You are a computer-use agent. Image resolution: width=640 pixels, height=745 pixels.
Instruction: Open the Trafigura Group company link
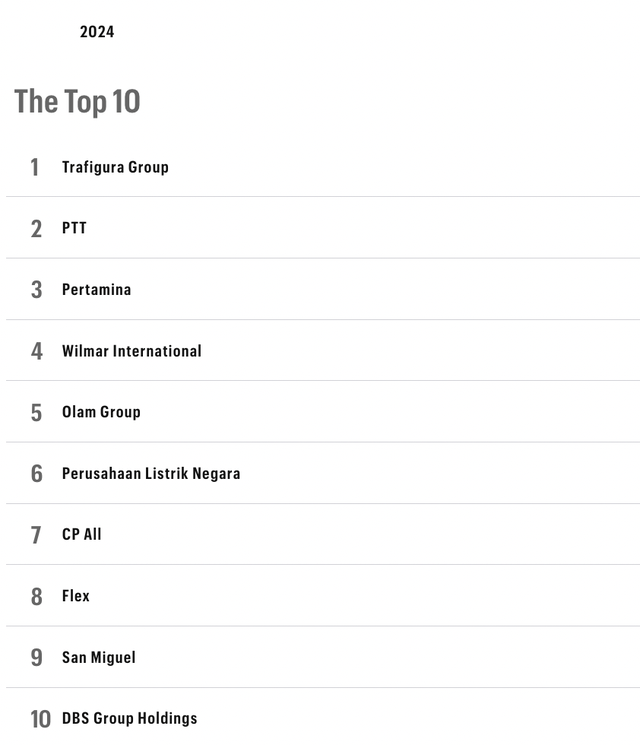coord(115,167)
